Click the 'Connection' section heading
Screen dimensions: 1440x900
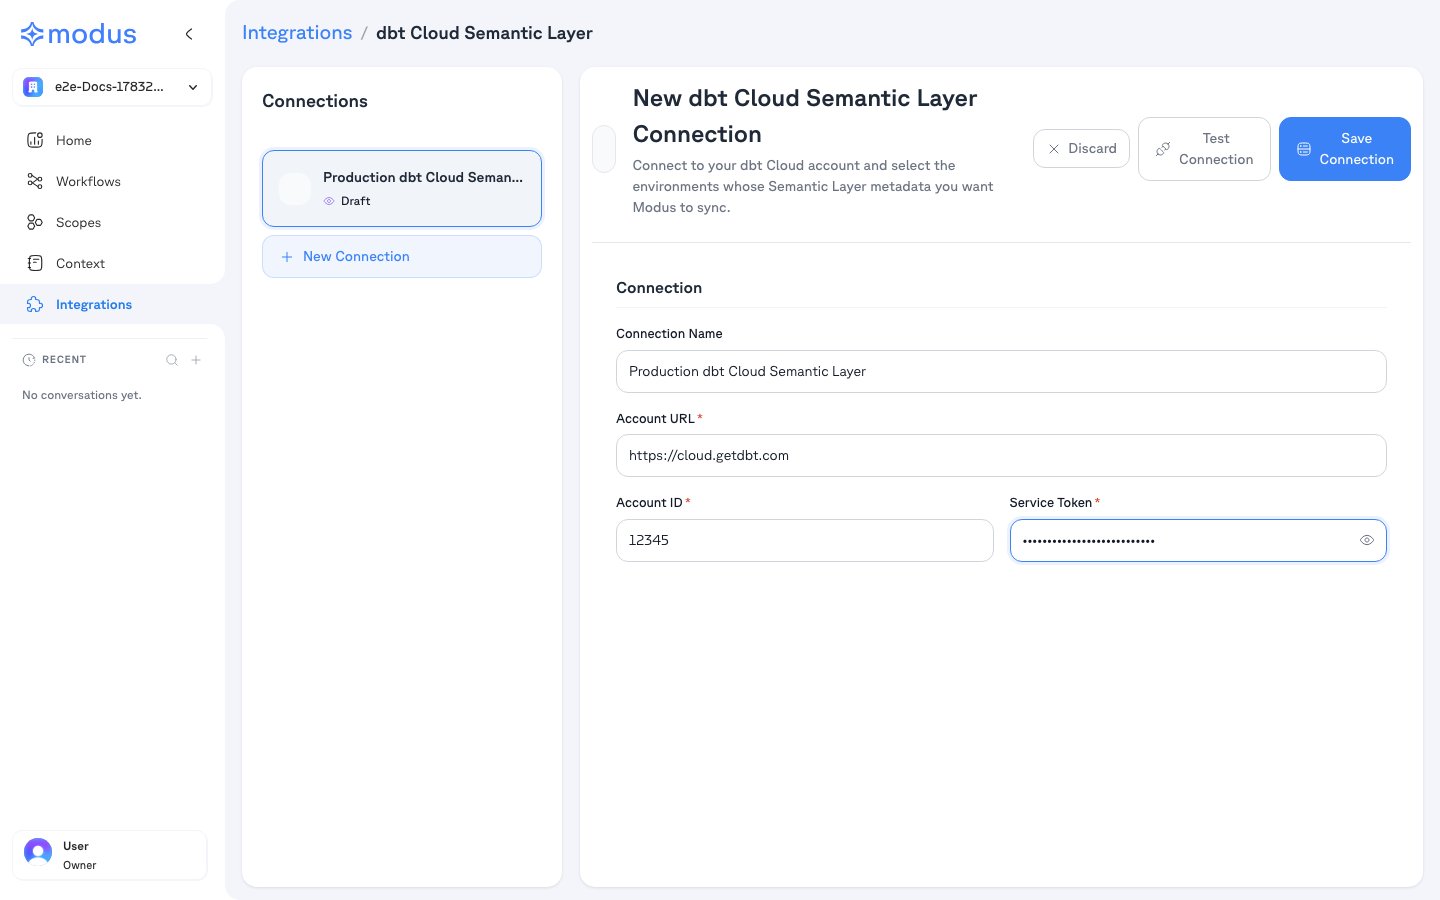(x=659, y=288)
